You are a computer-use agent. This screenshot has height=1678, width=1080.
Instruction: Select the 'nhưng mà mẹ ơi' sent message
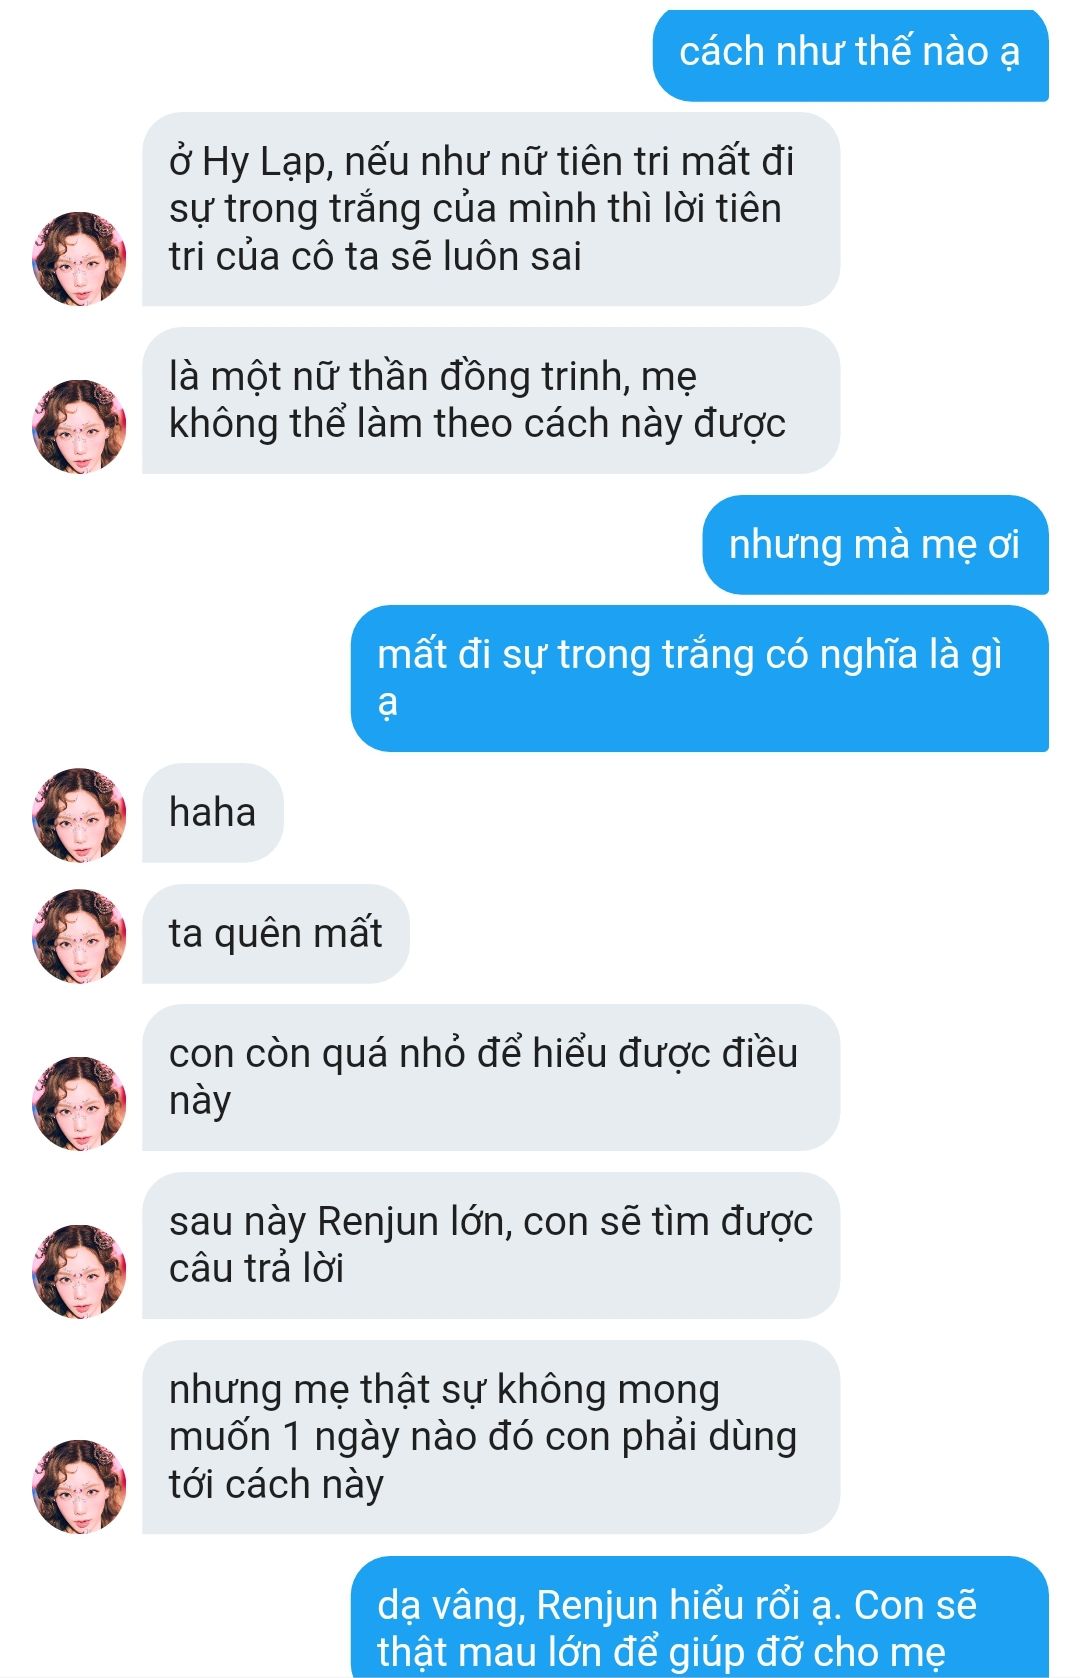coord(875,545)
